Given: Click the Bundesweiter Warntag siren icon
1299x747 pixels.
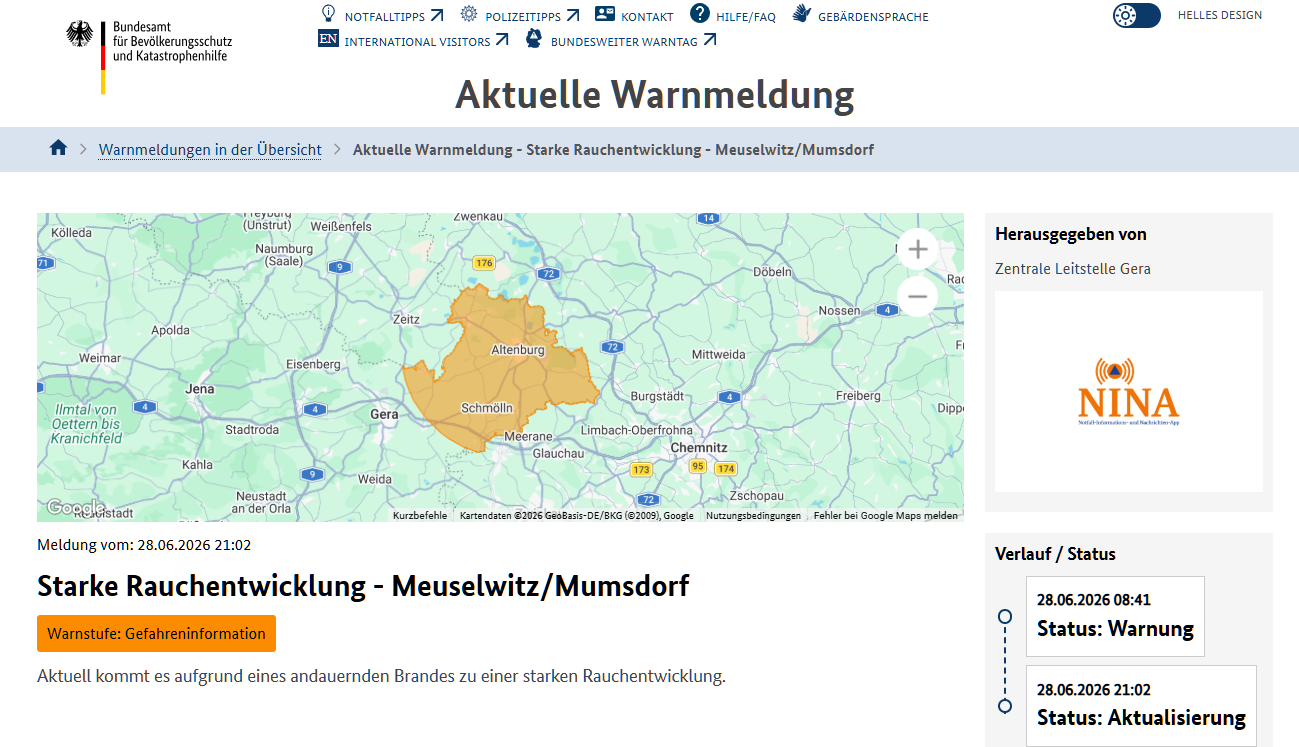Looking at the screenshot, I should coord(534,39).
